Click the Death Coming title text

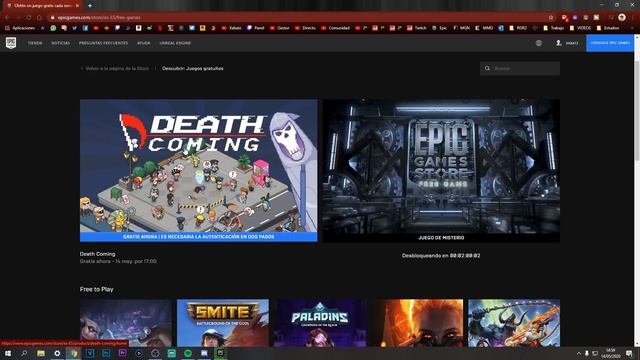tap(98, 254)
